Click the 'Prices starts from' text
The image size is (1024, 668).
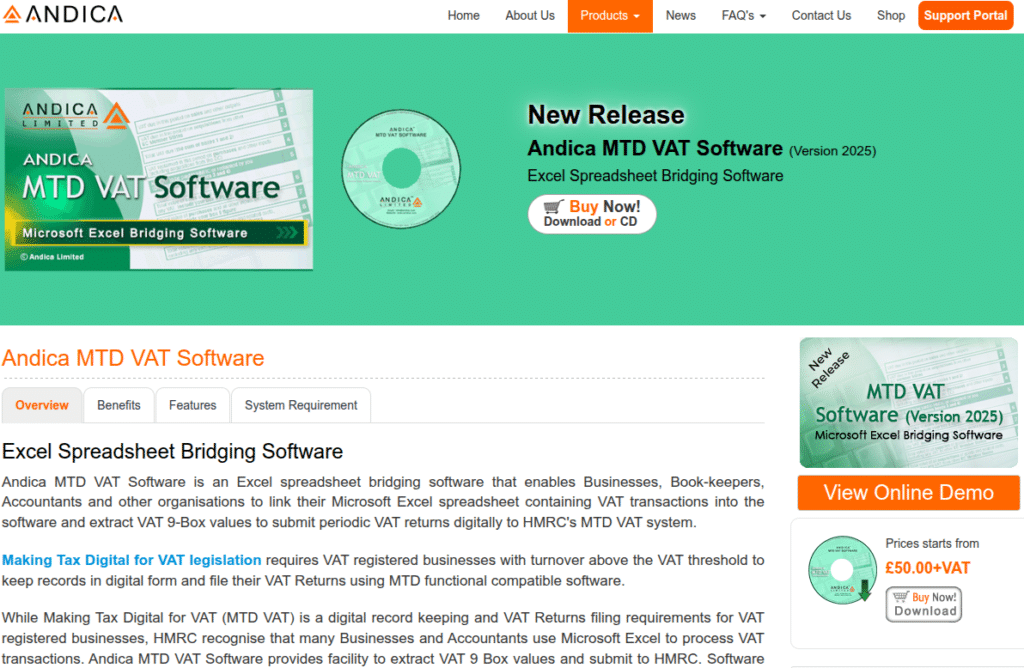(x=932, y=543)
